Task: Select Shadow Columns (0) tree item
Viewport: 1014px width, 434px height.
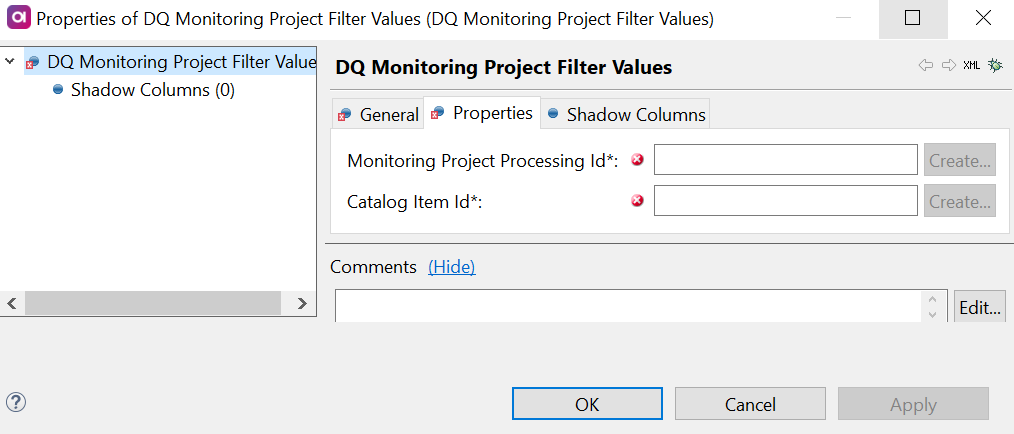Action: tap(152, 90)
